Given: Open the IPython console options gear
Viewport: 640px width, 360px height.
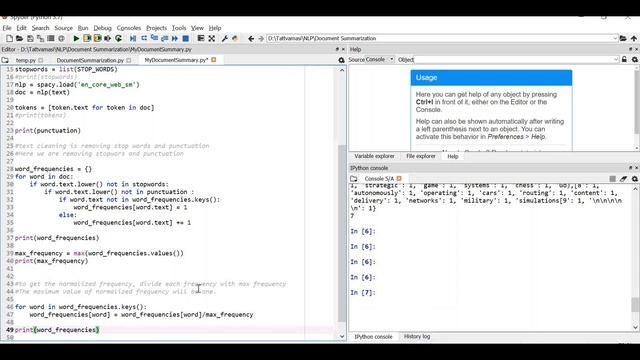Looking at the screenshot, I should [x=635, y=179].
